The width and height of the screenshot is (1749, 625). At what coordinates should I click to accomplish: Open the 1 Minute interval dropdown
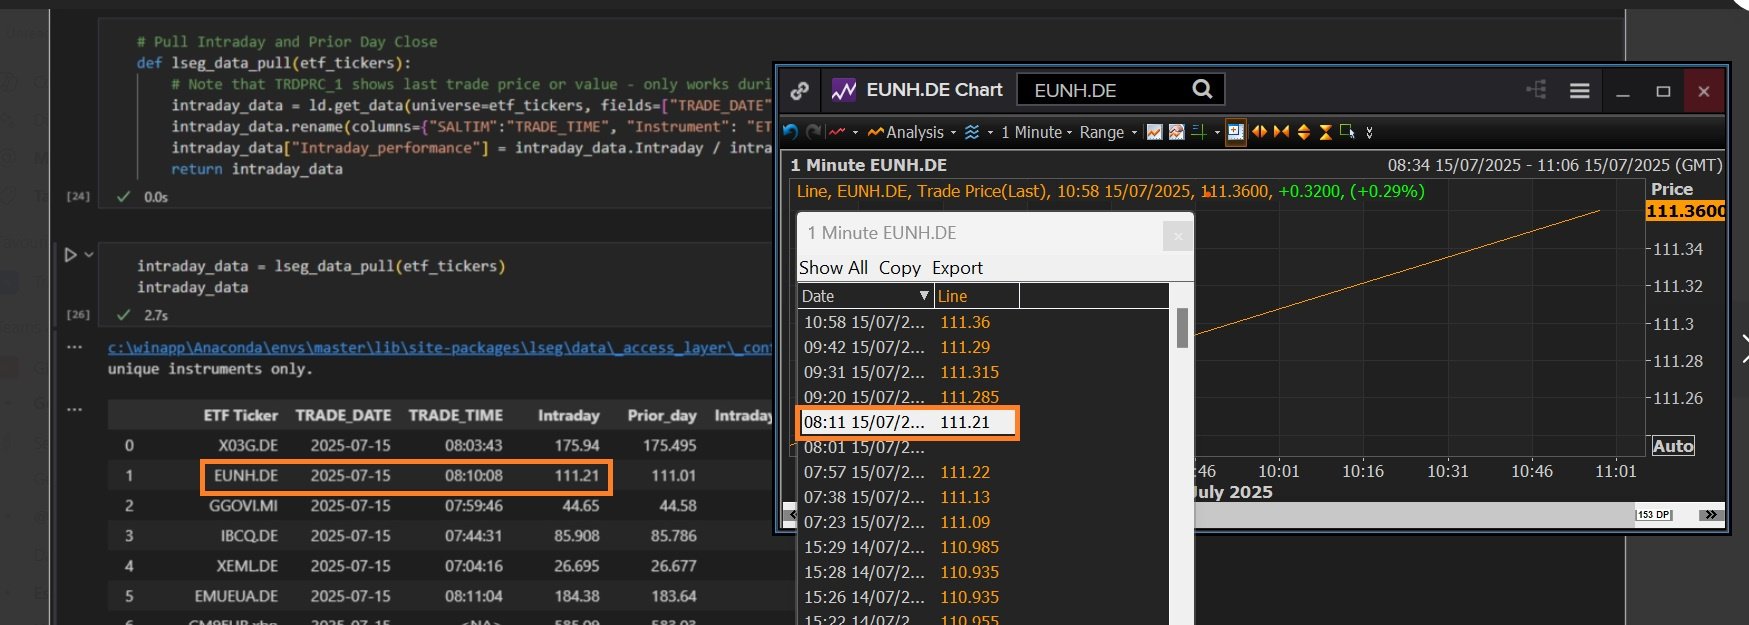click(1037, 132)
